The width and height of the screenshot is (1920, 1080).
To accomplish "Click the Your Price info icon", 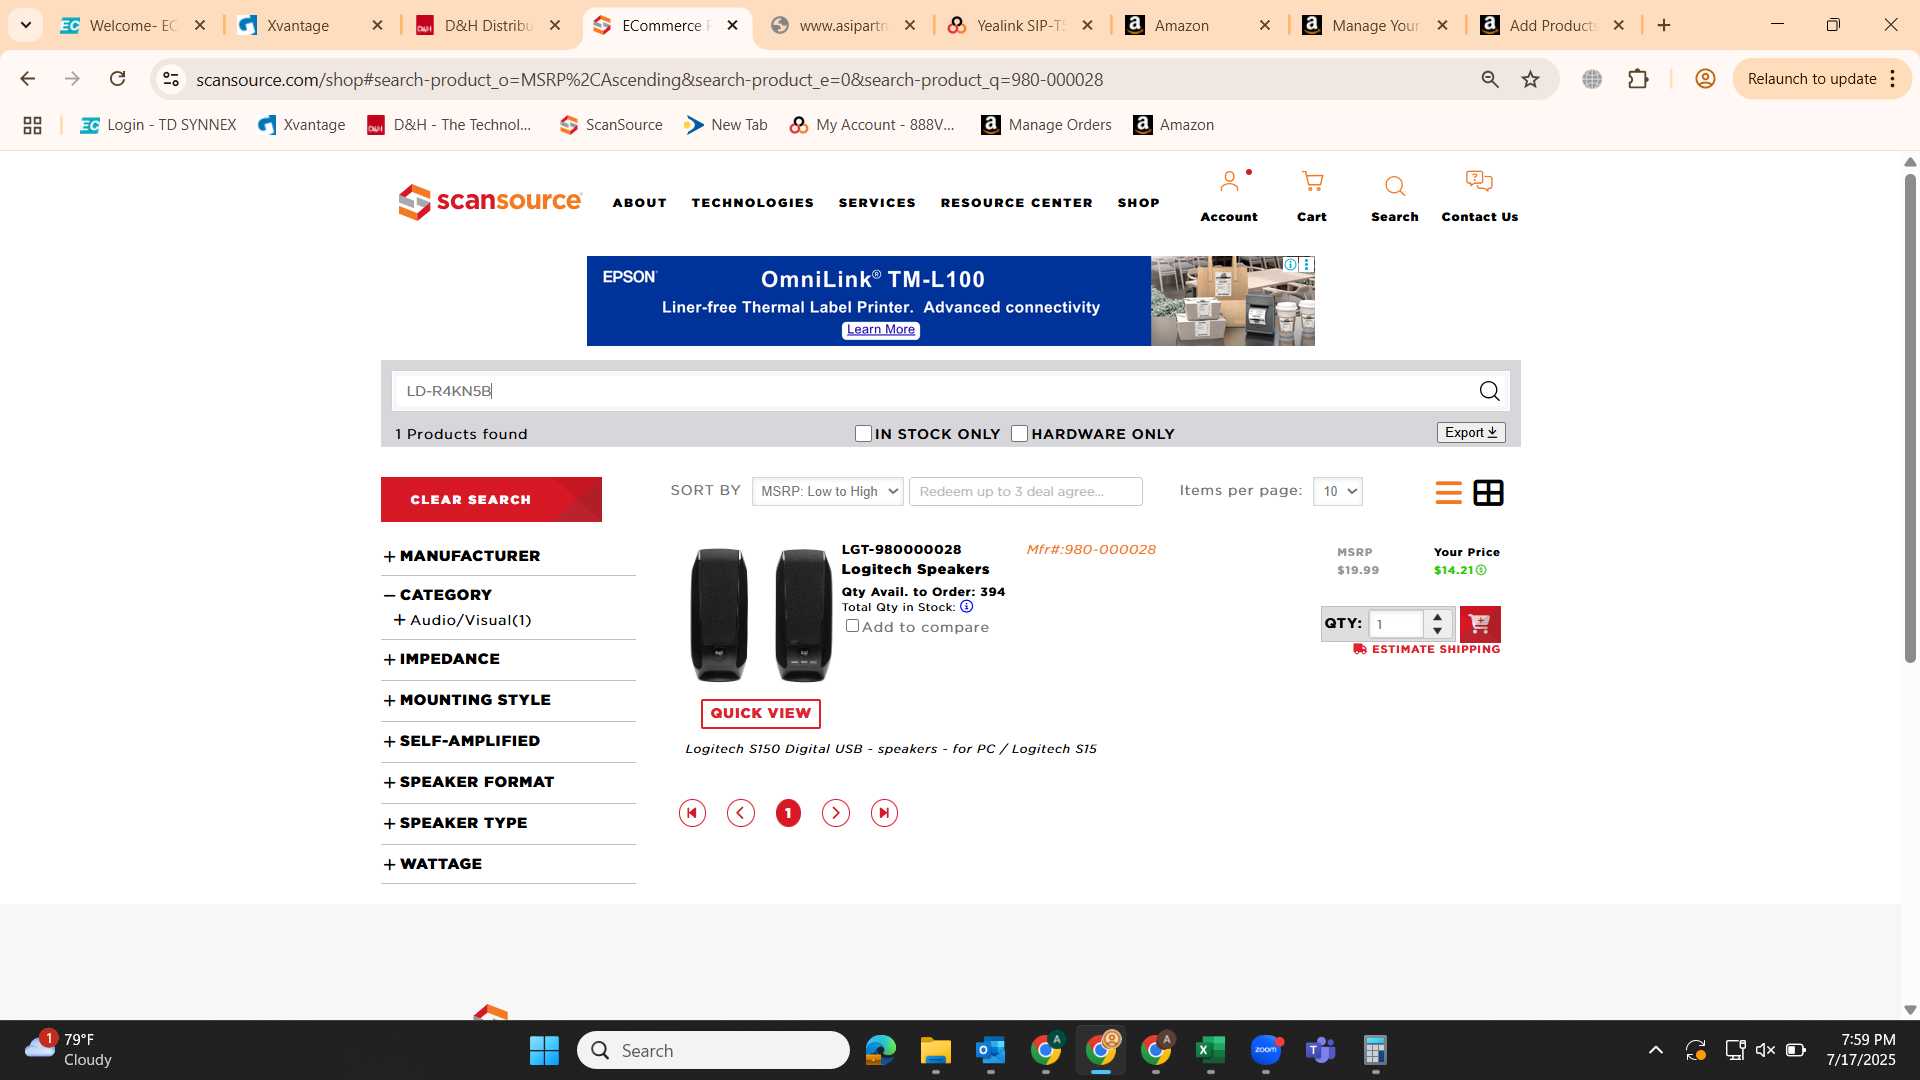I will click(1481, 570).
